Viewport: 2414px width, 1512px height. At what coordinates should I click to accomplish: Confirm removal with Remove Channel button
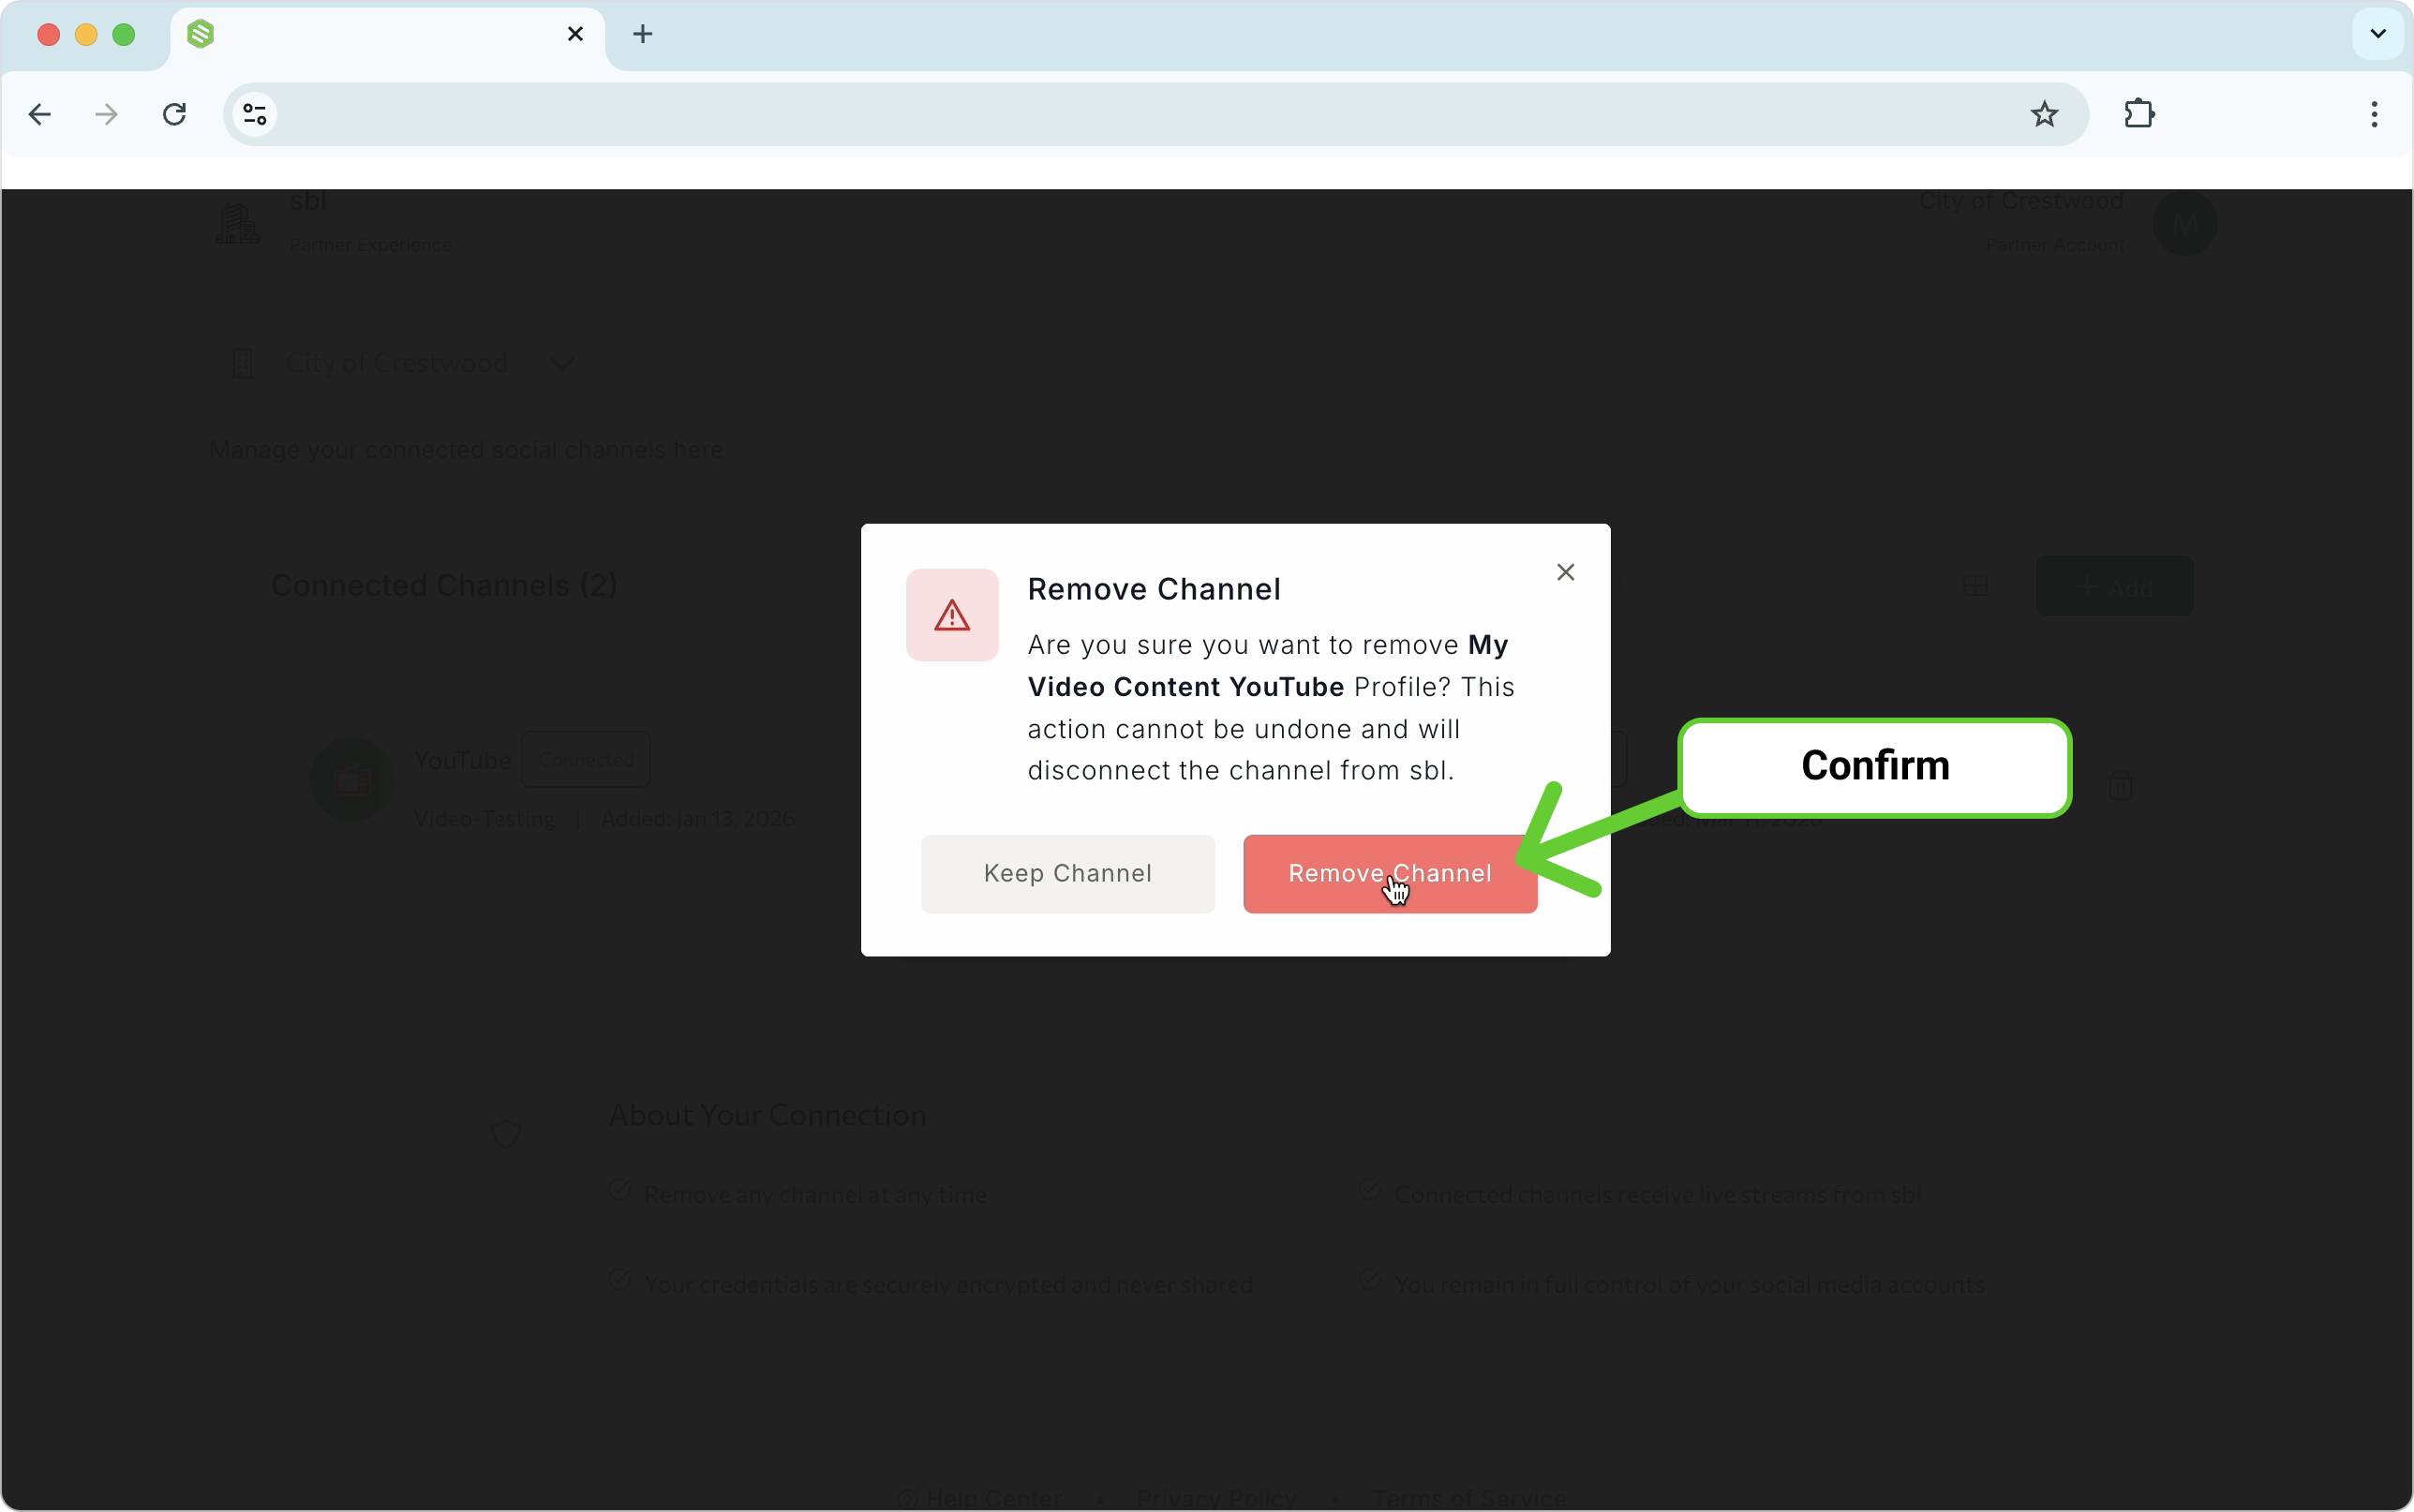coord(1389,873)
